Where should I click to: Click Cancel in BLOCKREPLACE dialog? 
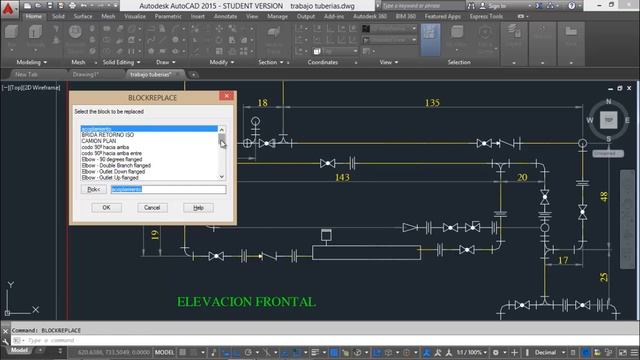click(152, 208)
